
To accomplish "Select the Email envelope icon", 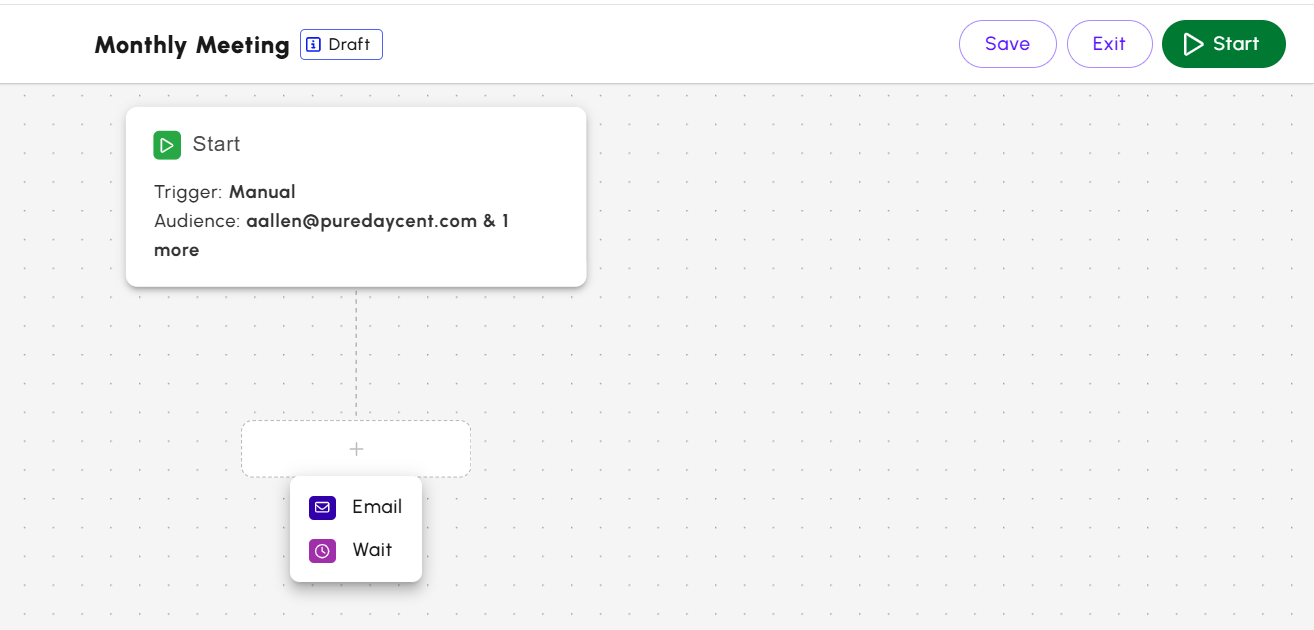I will pyautogui.click(x=322, y=507).
